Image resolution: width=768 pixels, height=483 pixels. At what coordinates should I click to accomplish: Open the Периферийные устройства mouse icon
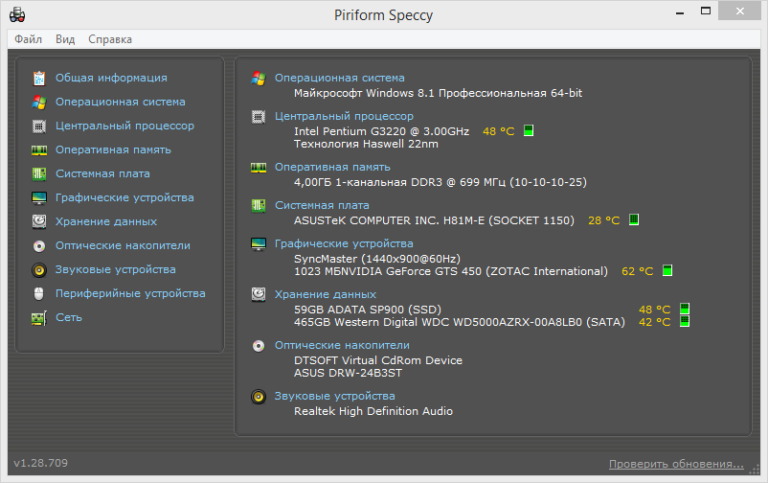click(39, 294)
